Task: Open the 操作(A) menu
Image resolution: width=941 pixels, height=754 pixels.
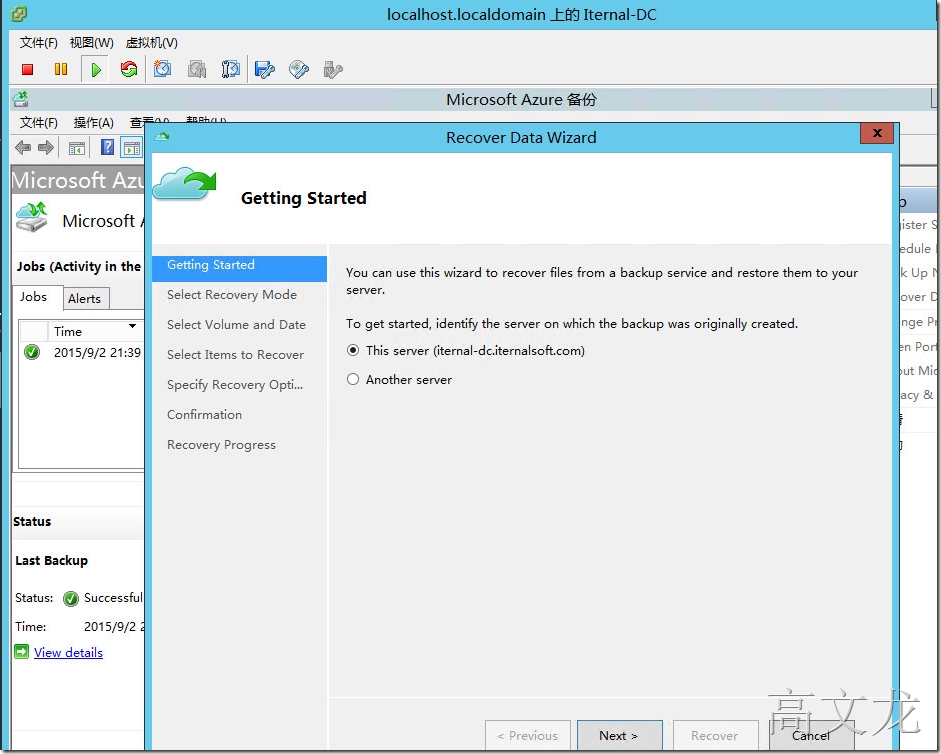Action: pos(94,122)
